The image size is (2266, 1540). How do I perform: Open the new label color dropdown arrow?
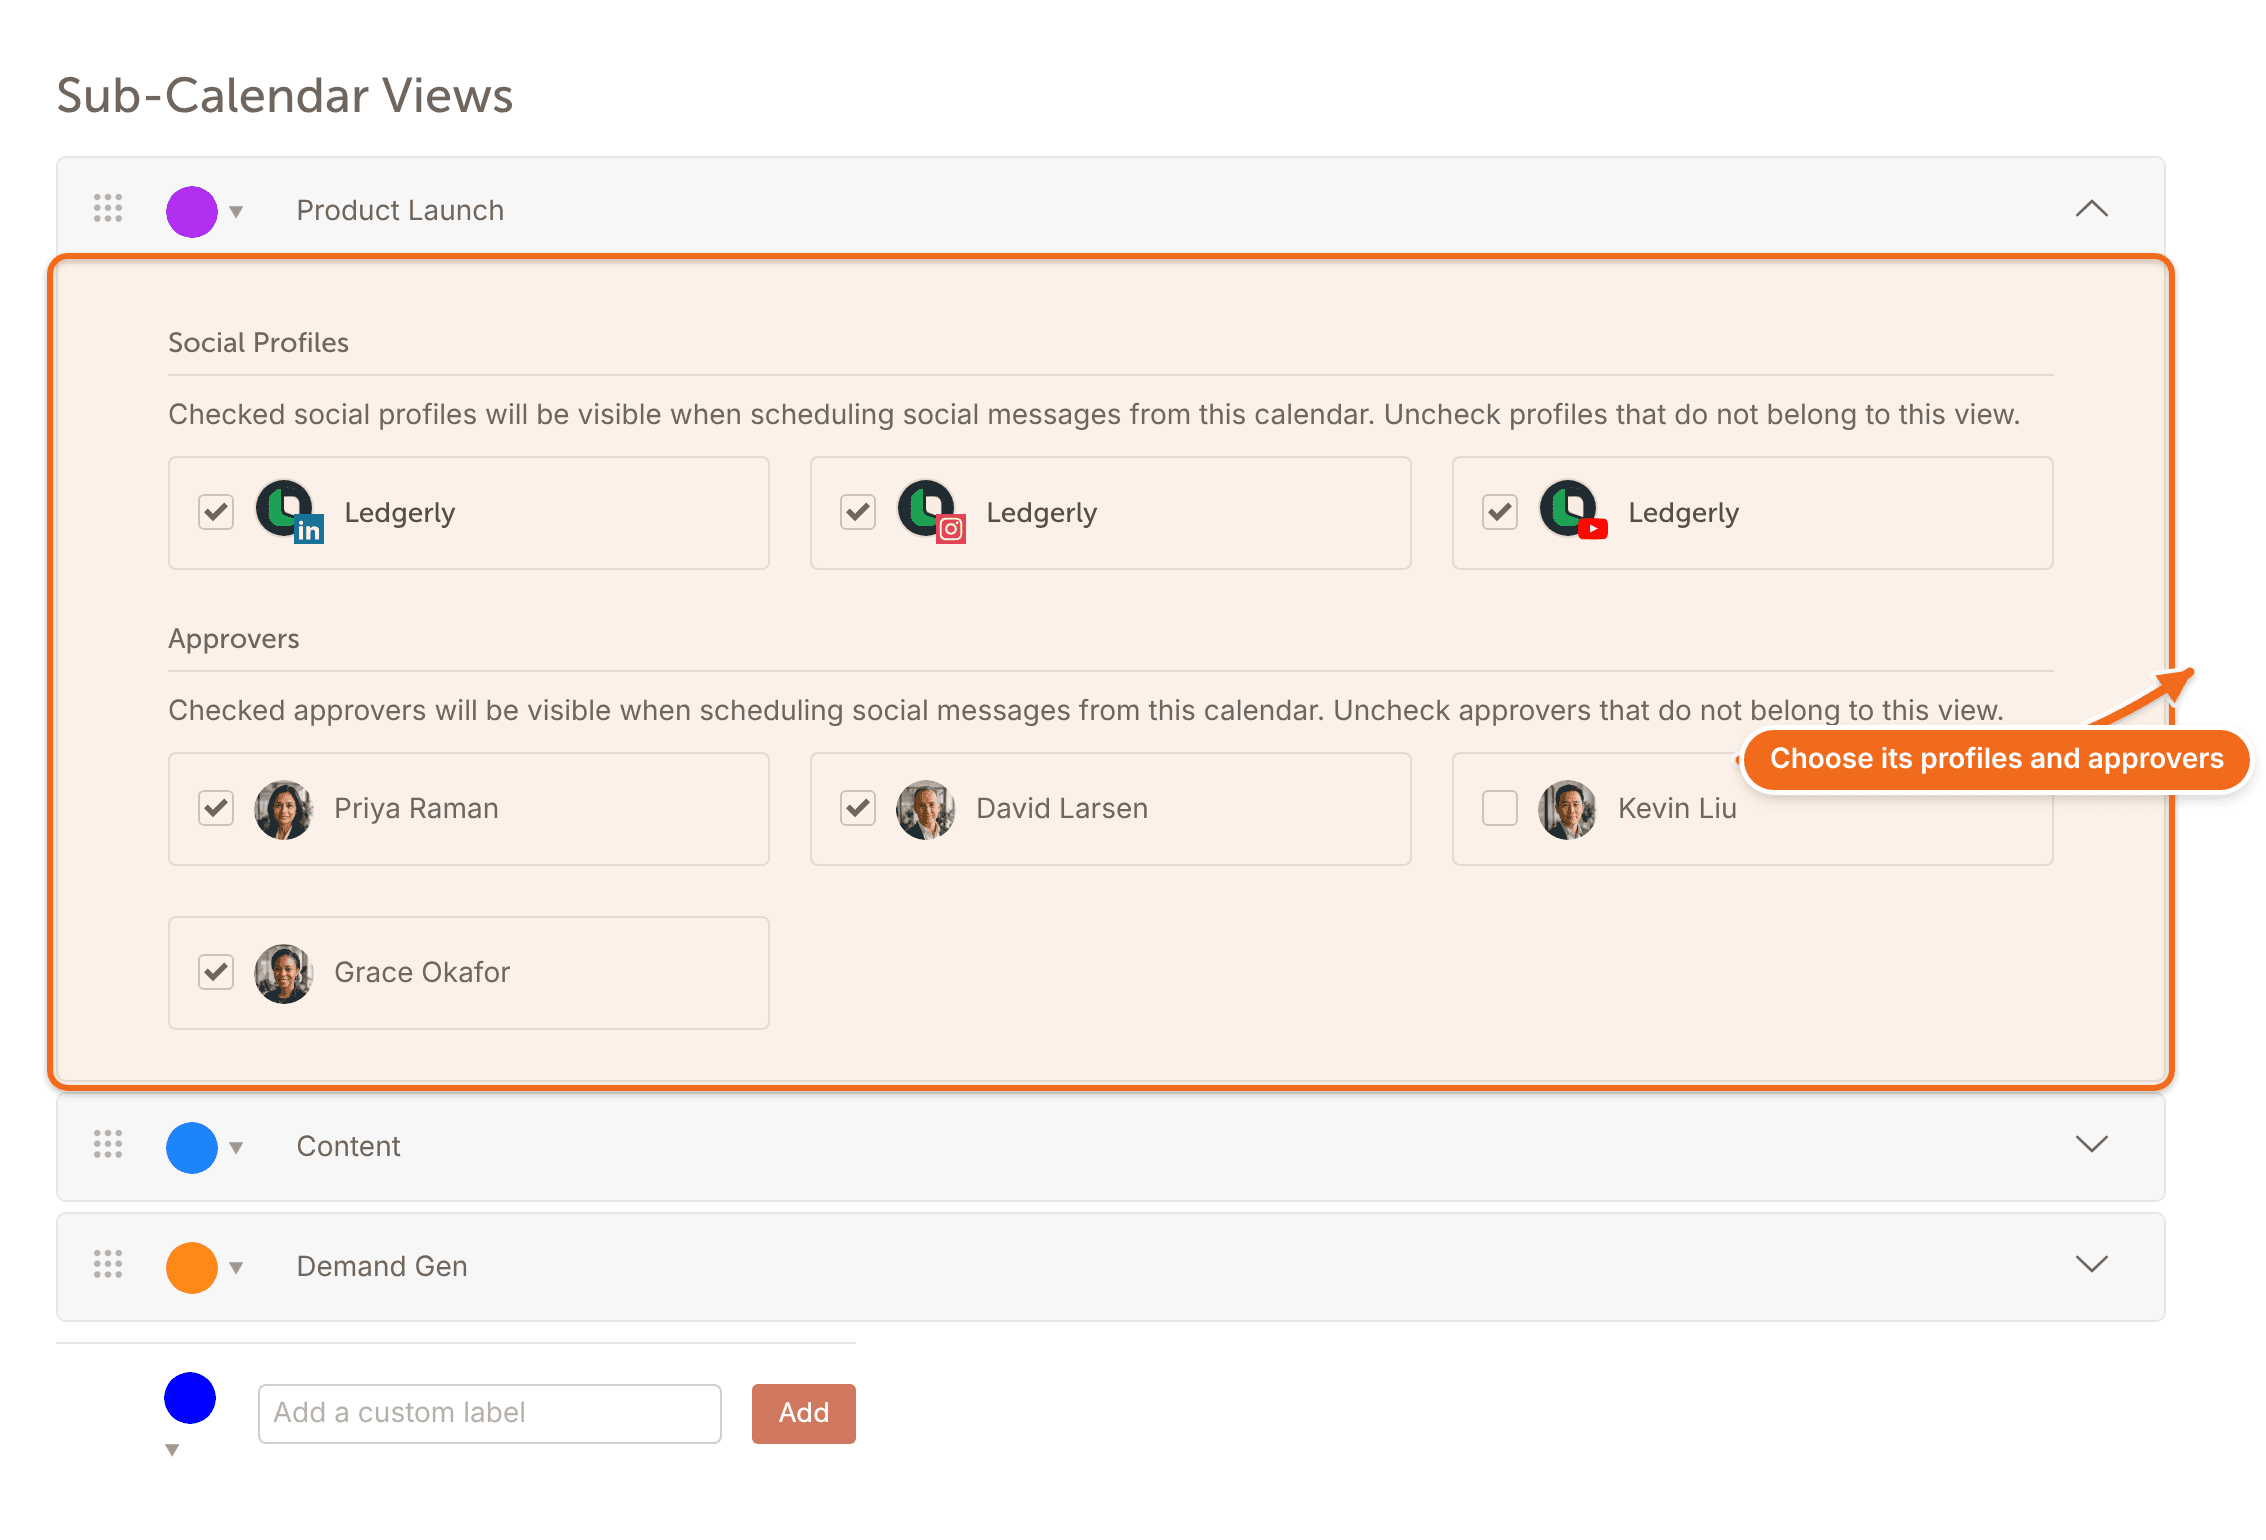(172, 1450)
